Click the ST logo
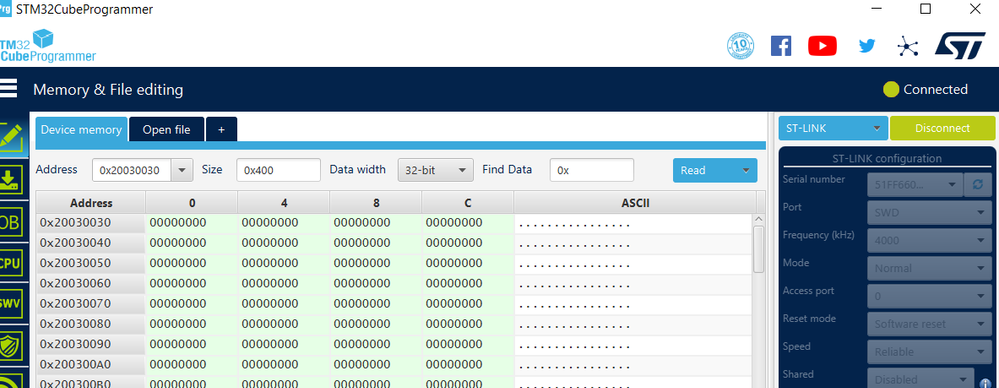This screenshot has width=999, height=388. 960,46
